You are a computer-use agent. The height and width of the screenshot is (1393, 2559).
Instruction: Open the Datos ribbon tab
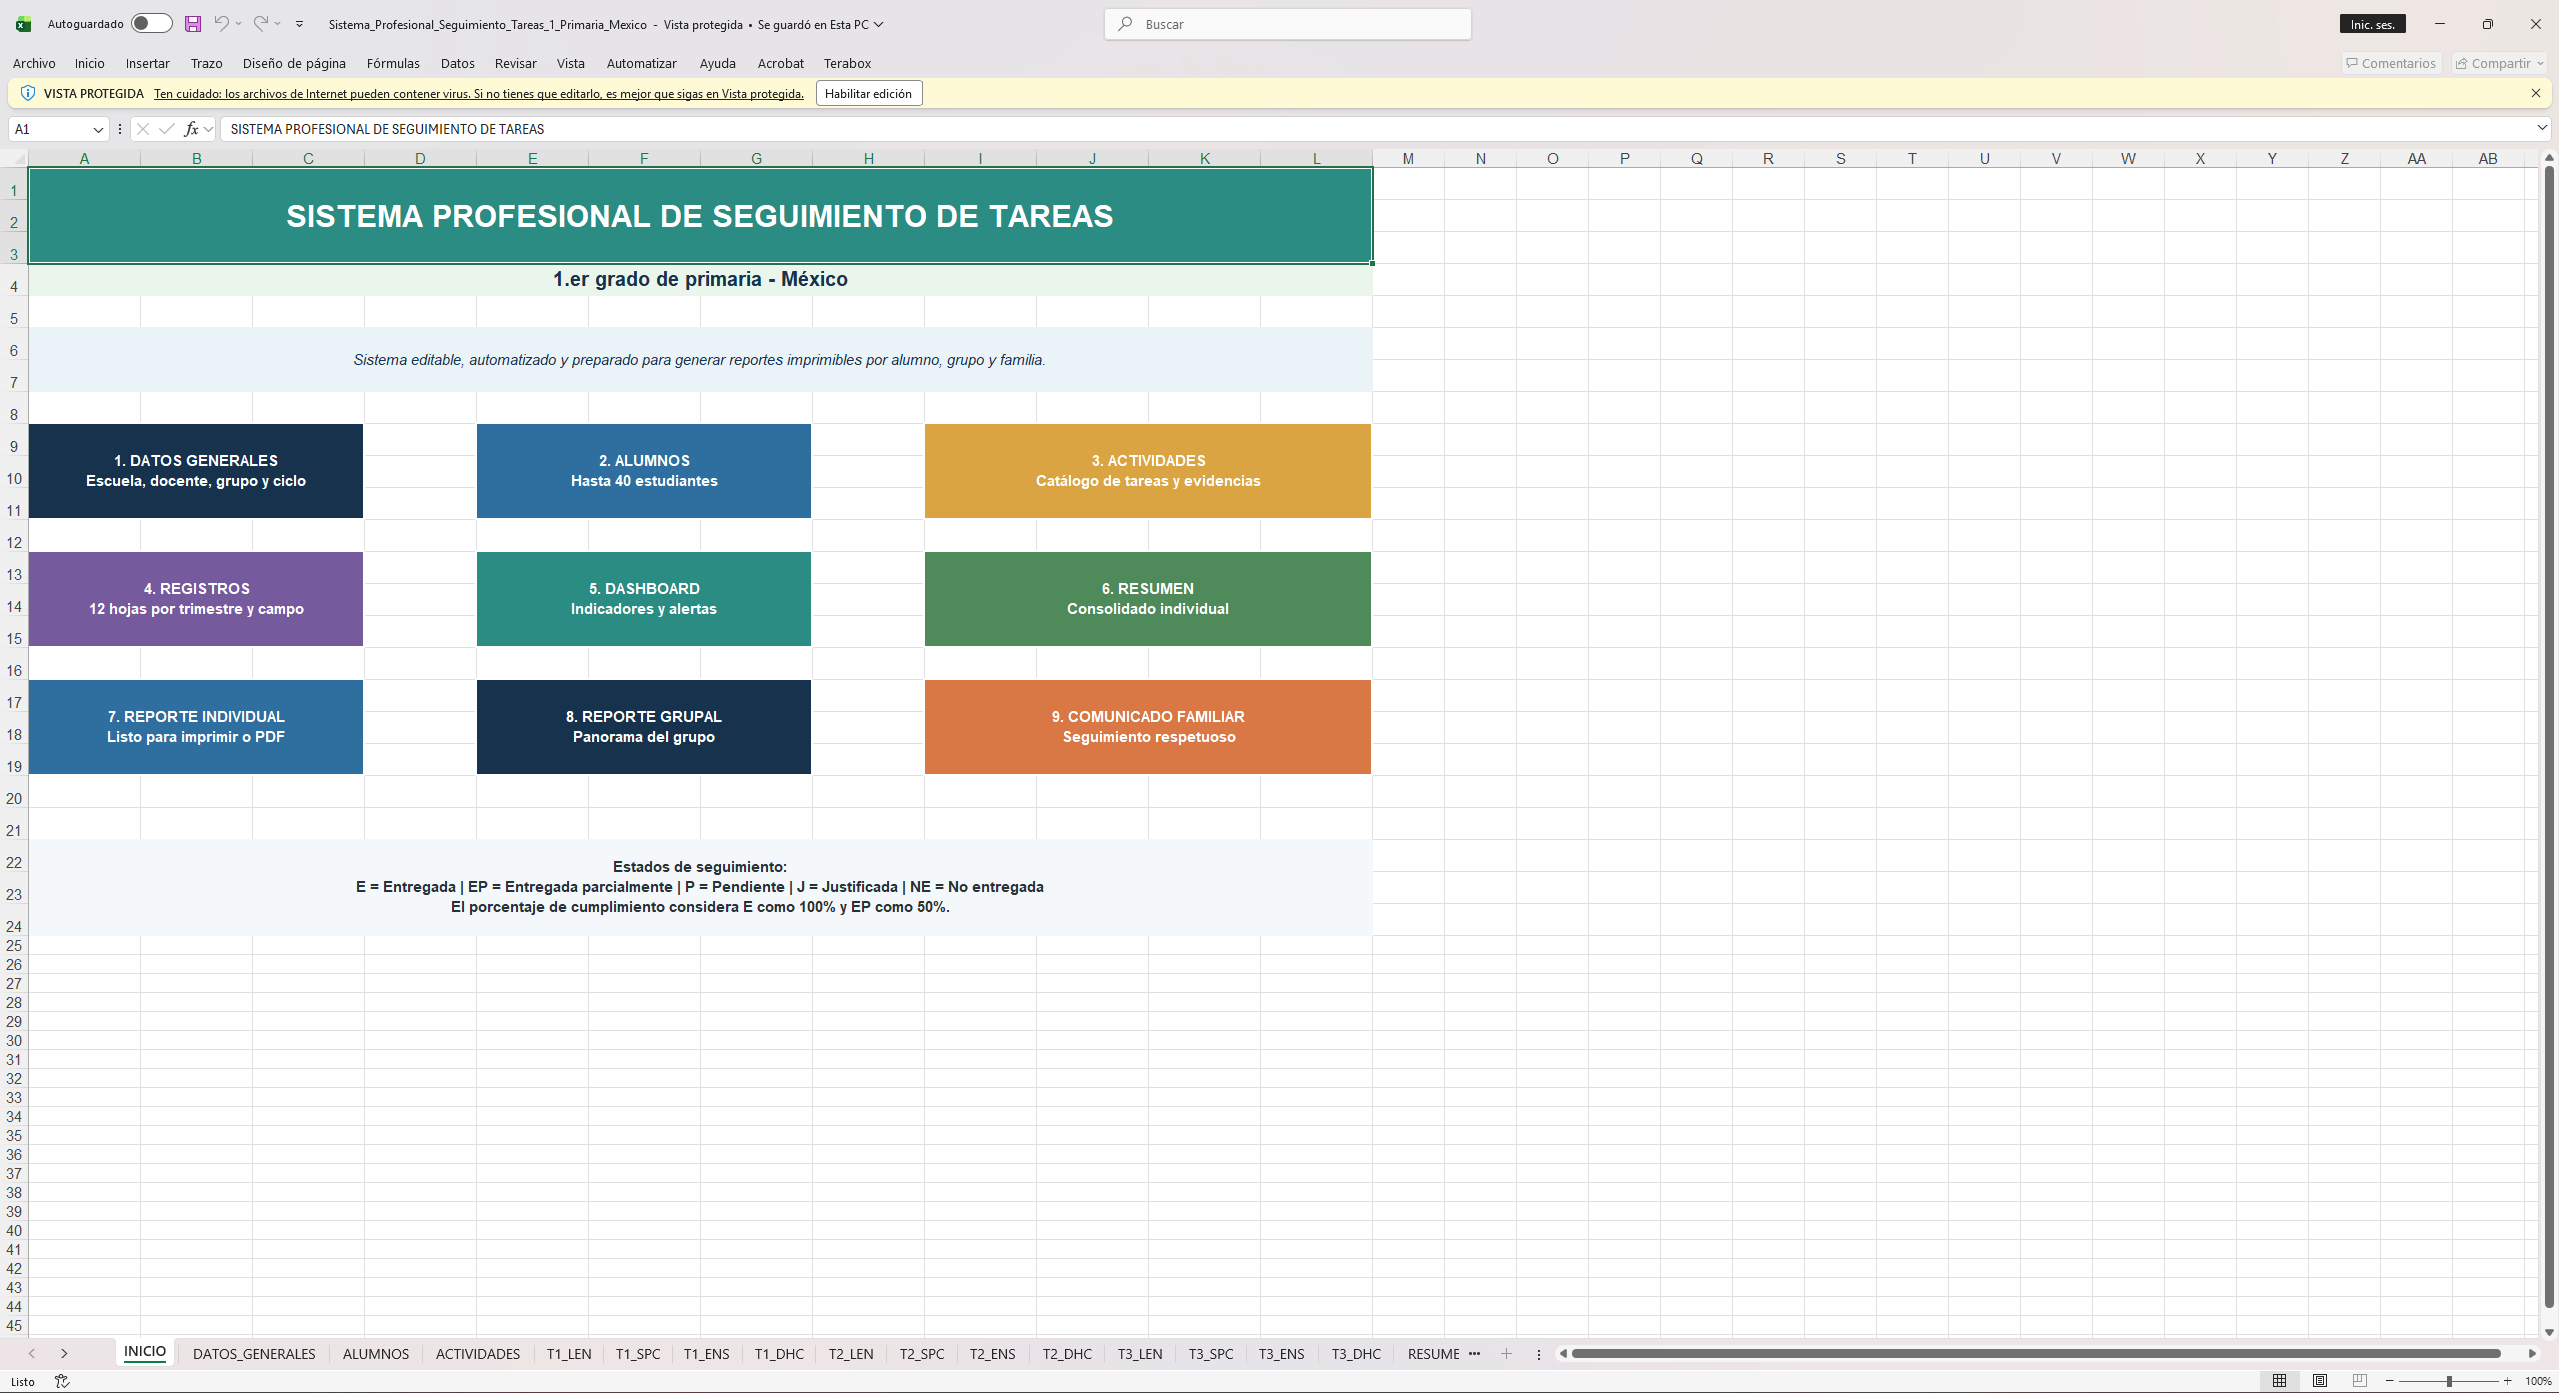point(457,63)
